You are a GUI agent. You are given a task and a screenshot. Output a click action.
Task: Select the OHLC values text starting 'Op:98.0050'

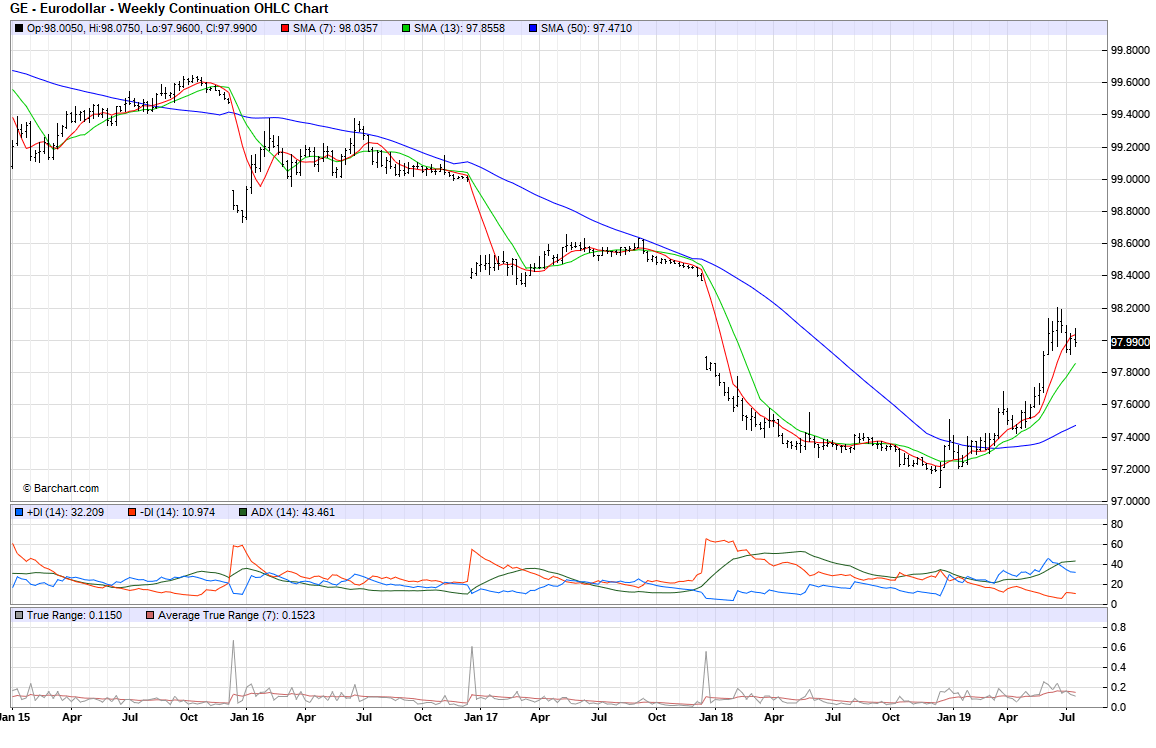[x=142, y=29]
